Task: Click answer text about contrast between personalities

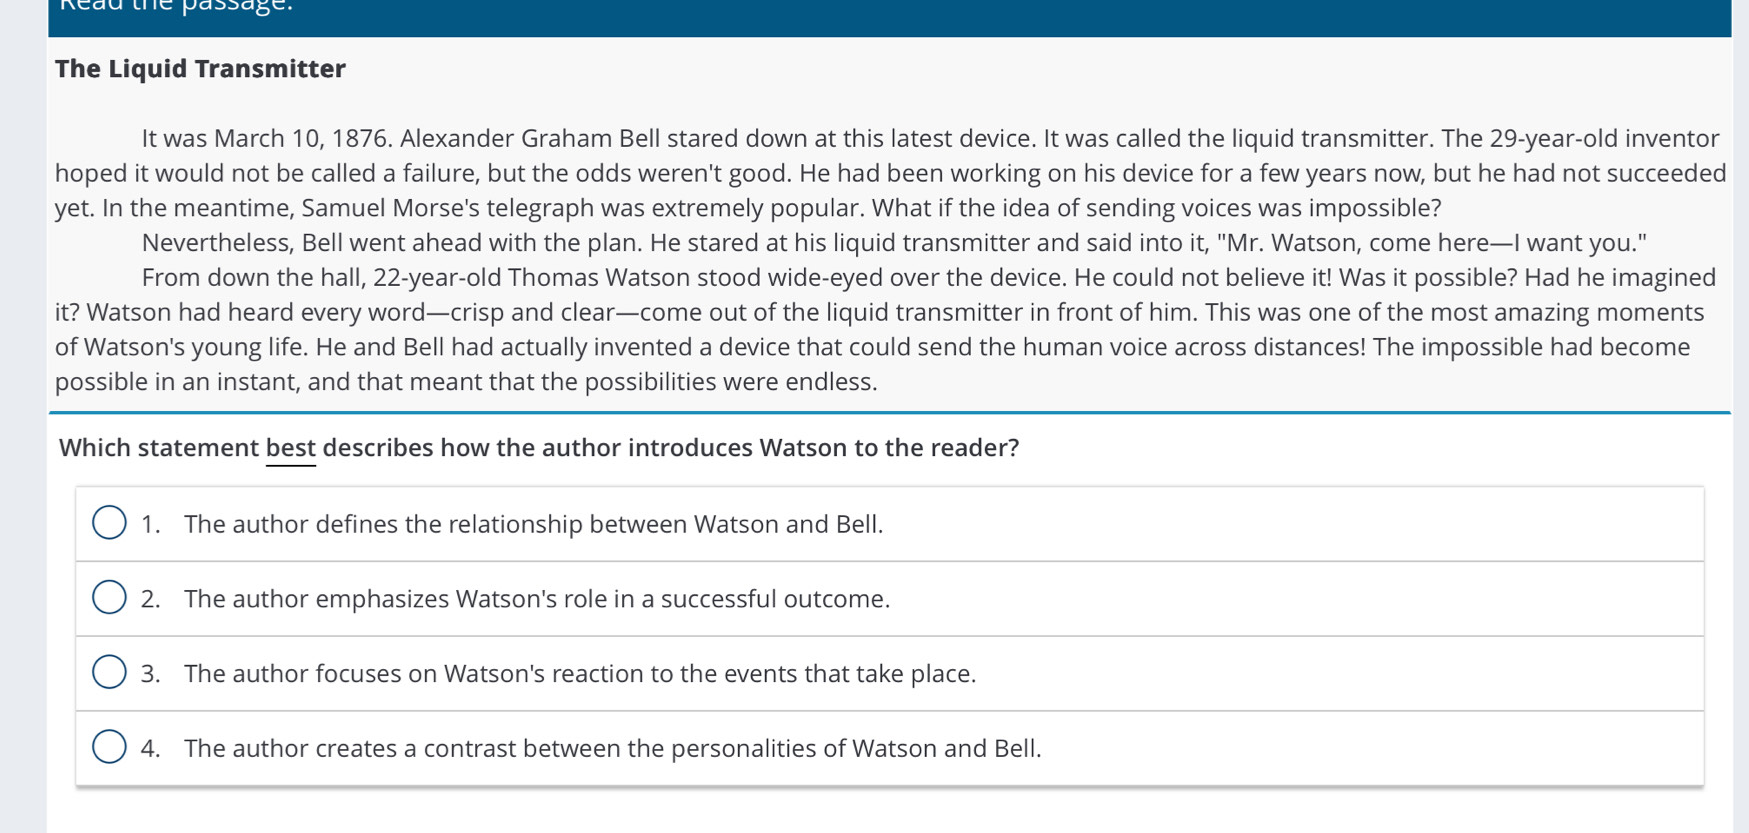Action: click(613, 749)
